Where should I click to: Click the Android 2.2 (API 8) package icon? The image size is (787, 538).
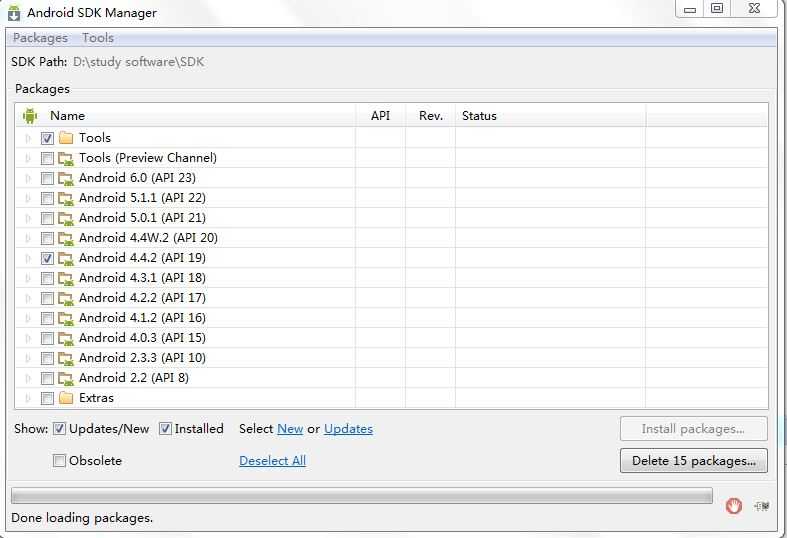66,379
